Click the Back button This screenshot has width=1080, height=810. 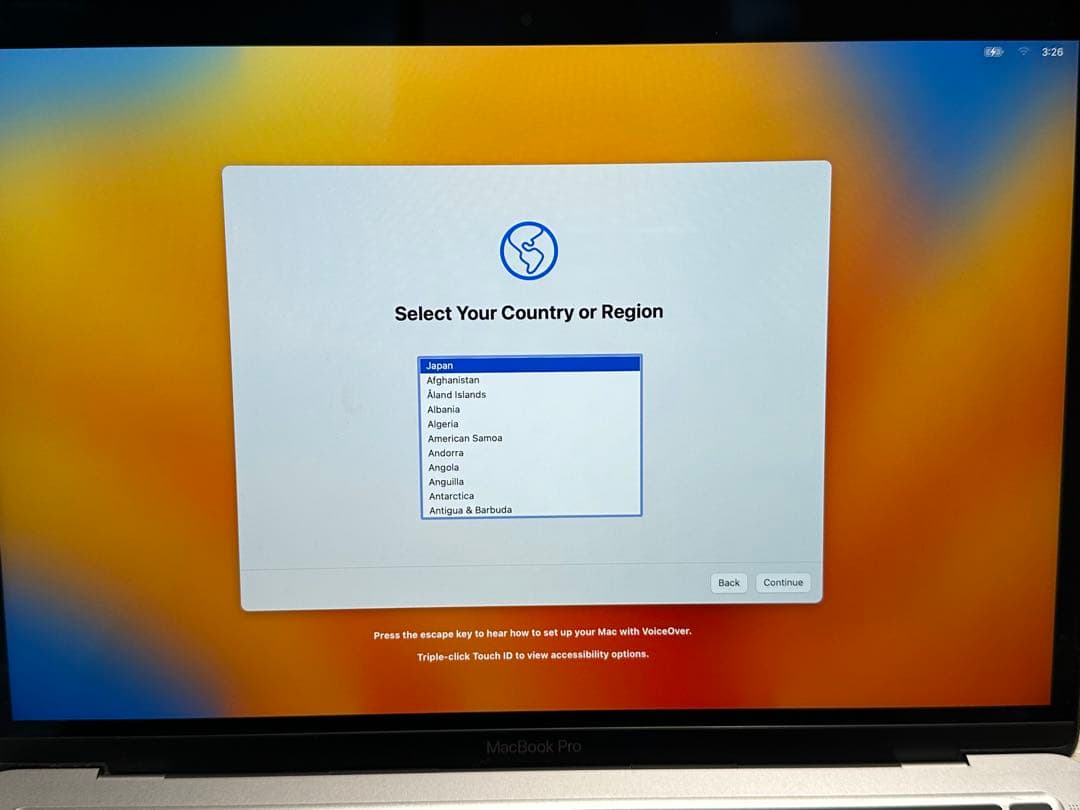(728, 582)
